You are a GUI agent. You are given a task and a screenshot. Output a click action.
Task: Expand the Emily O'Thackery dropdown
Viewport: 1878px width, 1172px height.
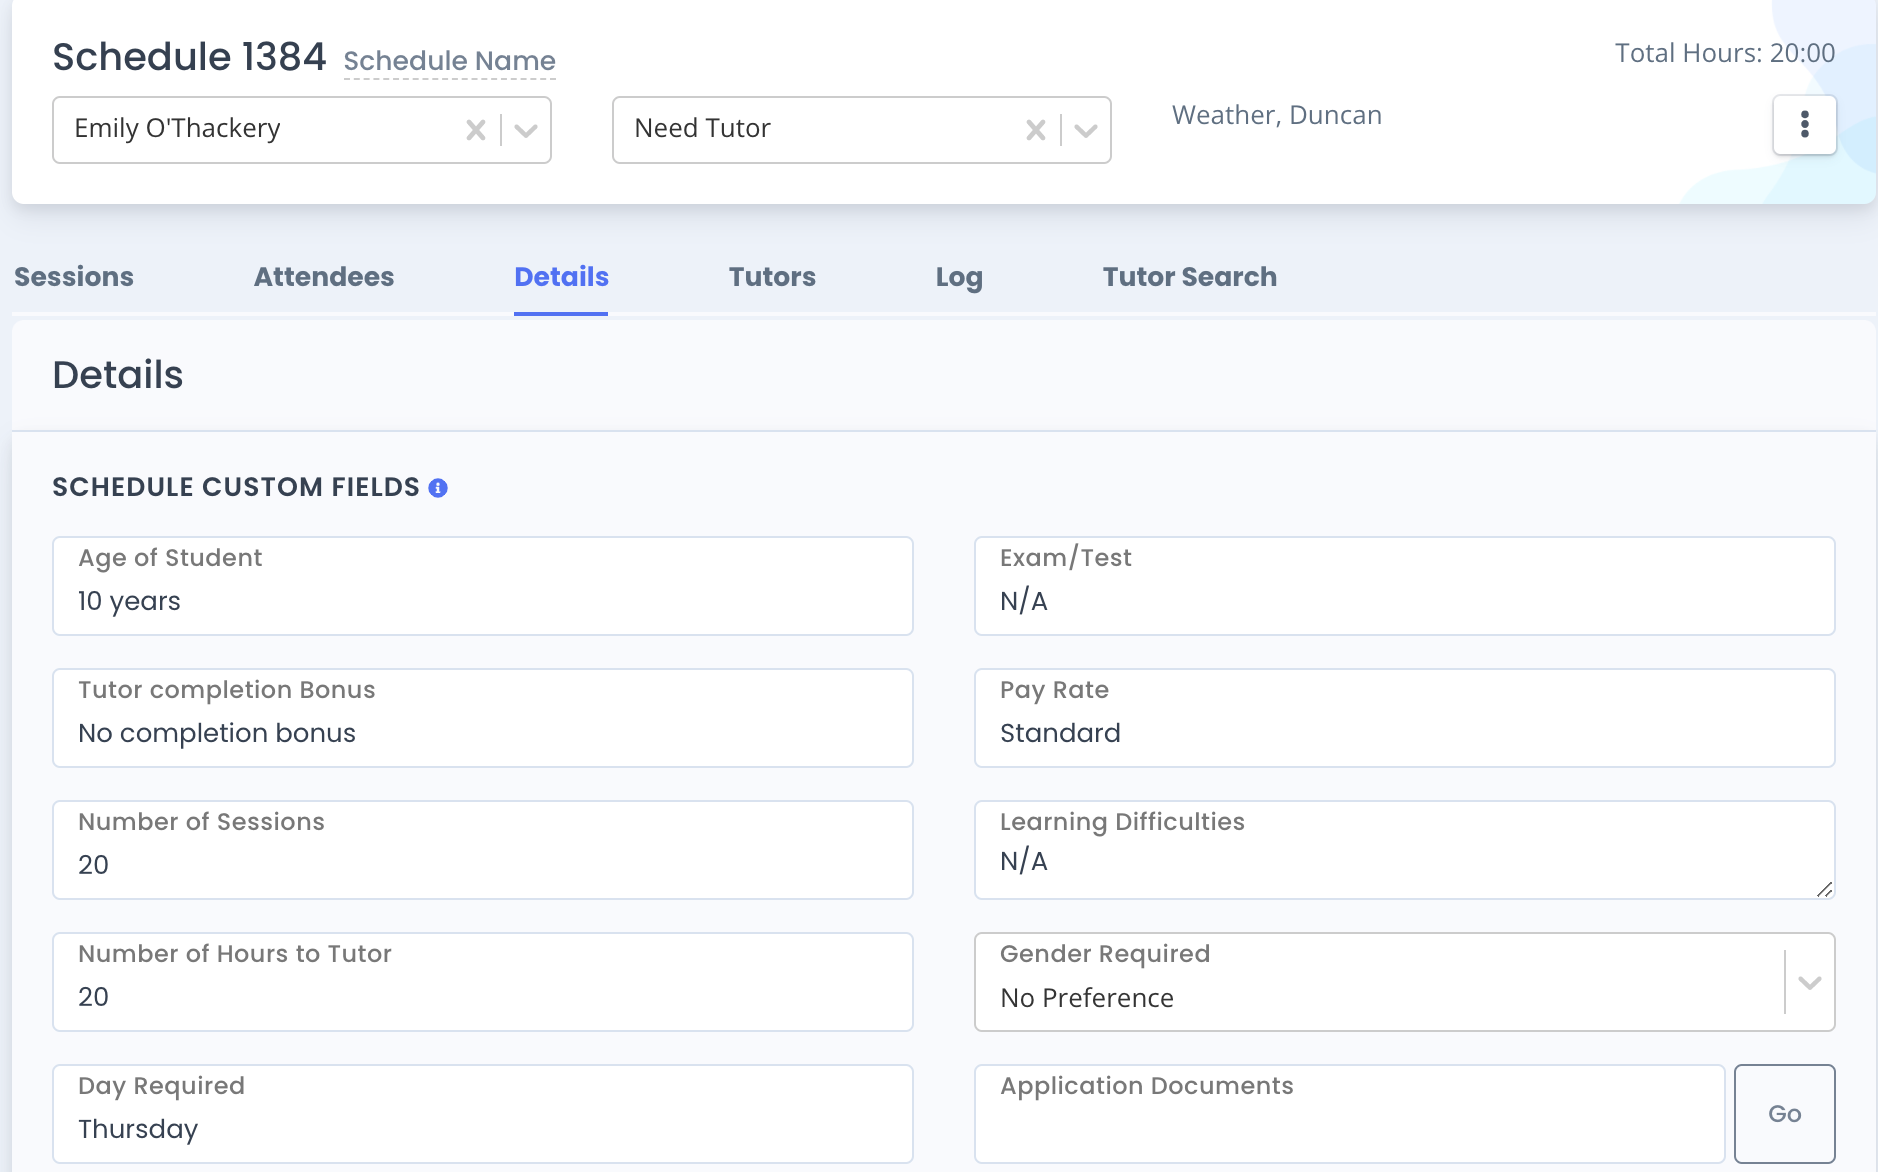click(x=526, y=130)
